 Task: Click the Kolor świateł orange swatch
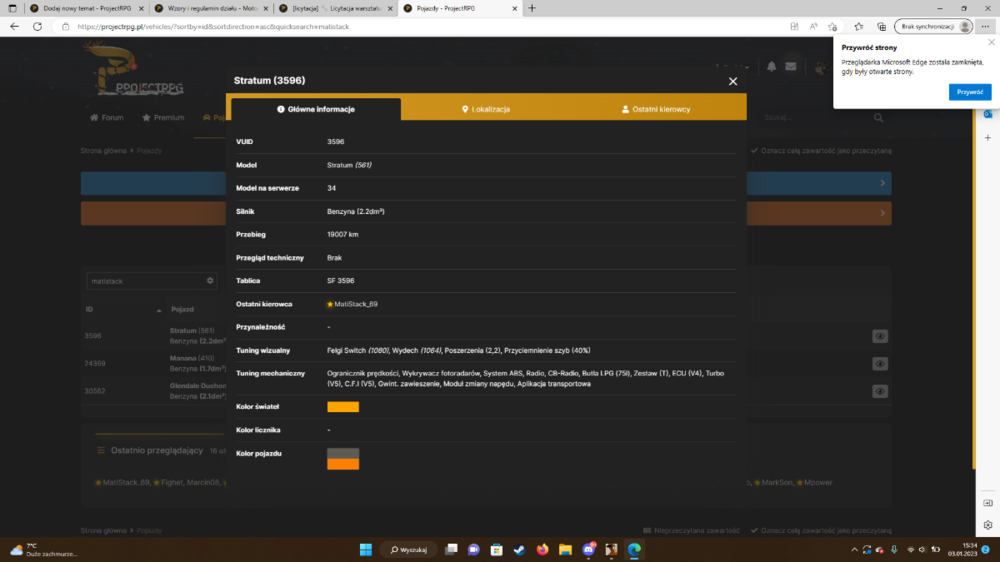coord(343,407)
